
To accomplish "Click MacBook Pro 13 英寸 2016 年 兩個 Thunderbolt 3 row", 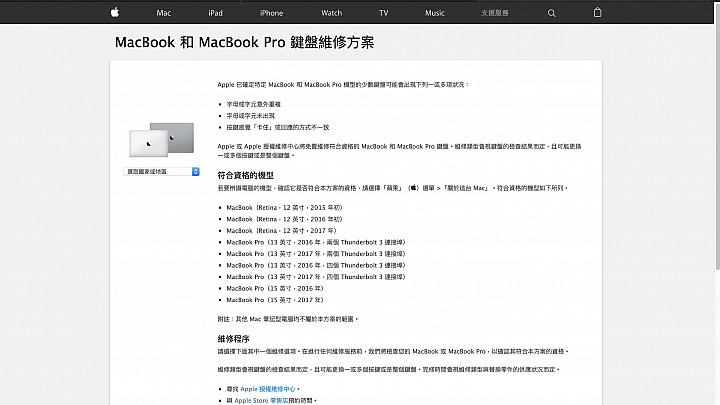I will pyautogui.click(x=316, y=242).
